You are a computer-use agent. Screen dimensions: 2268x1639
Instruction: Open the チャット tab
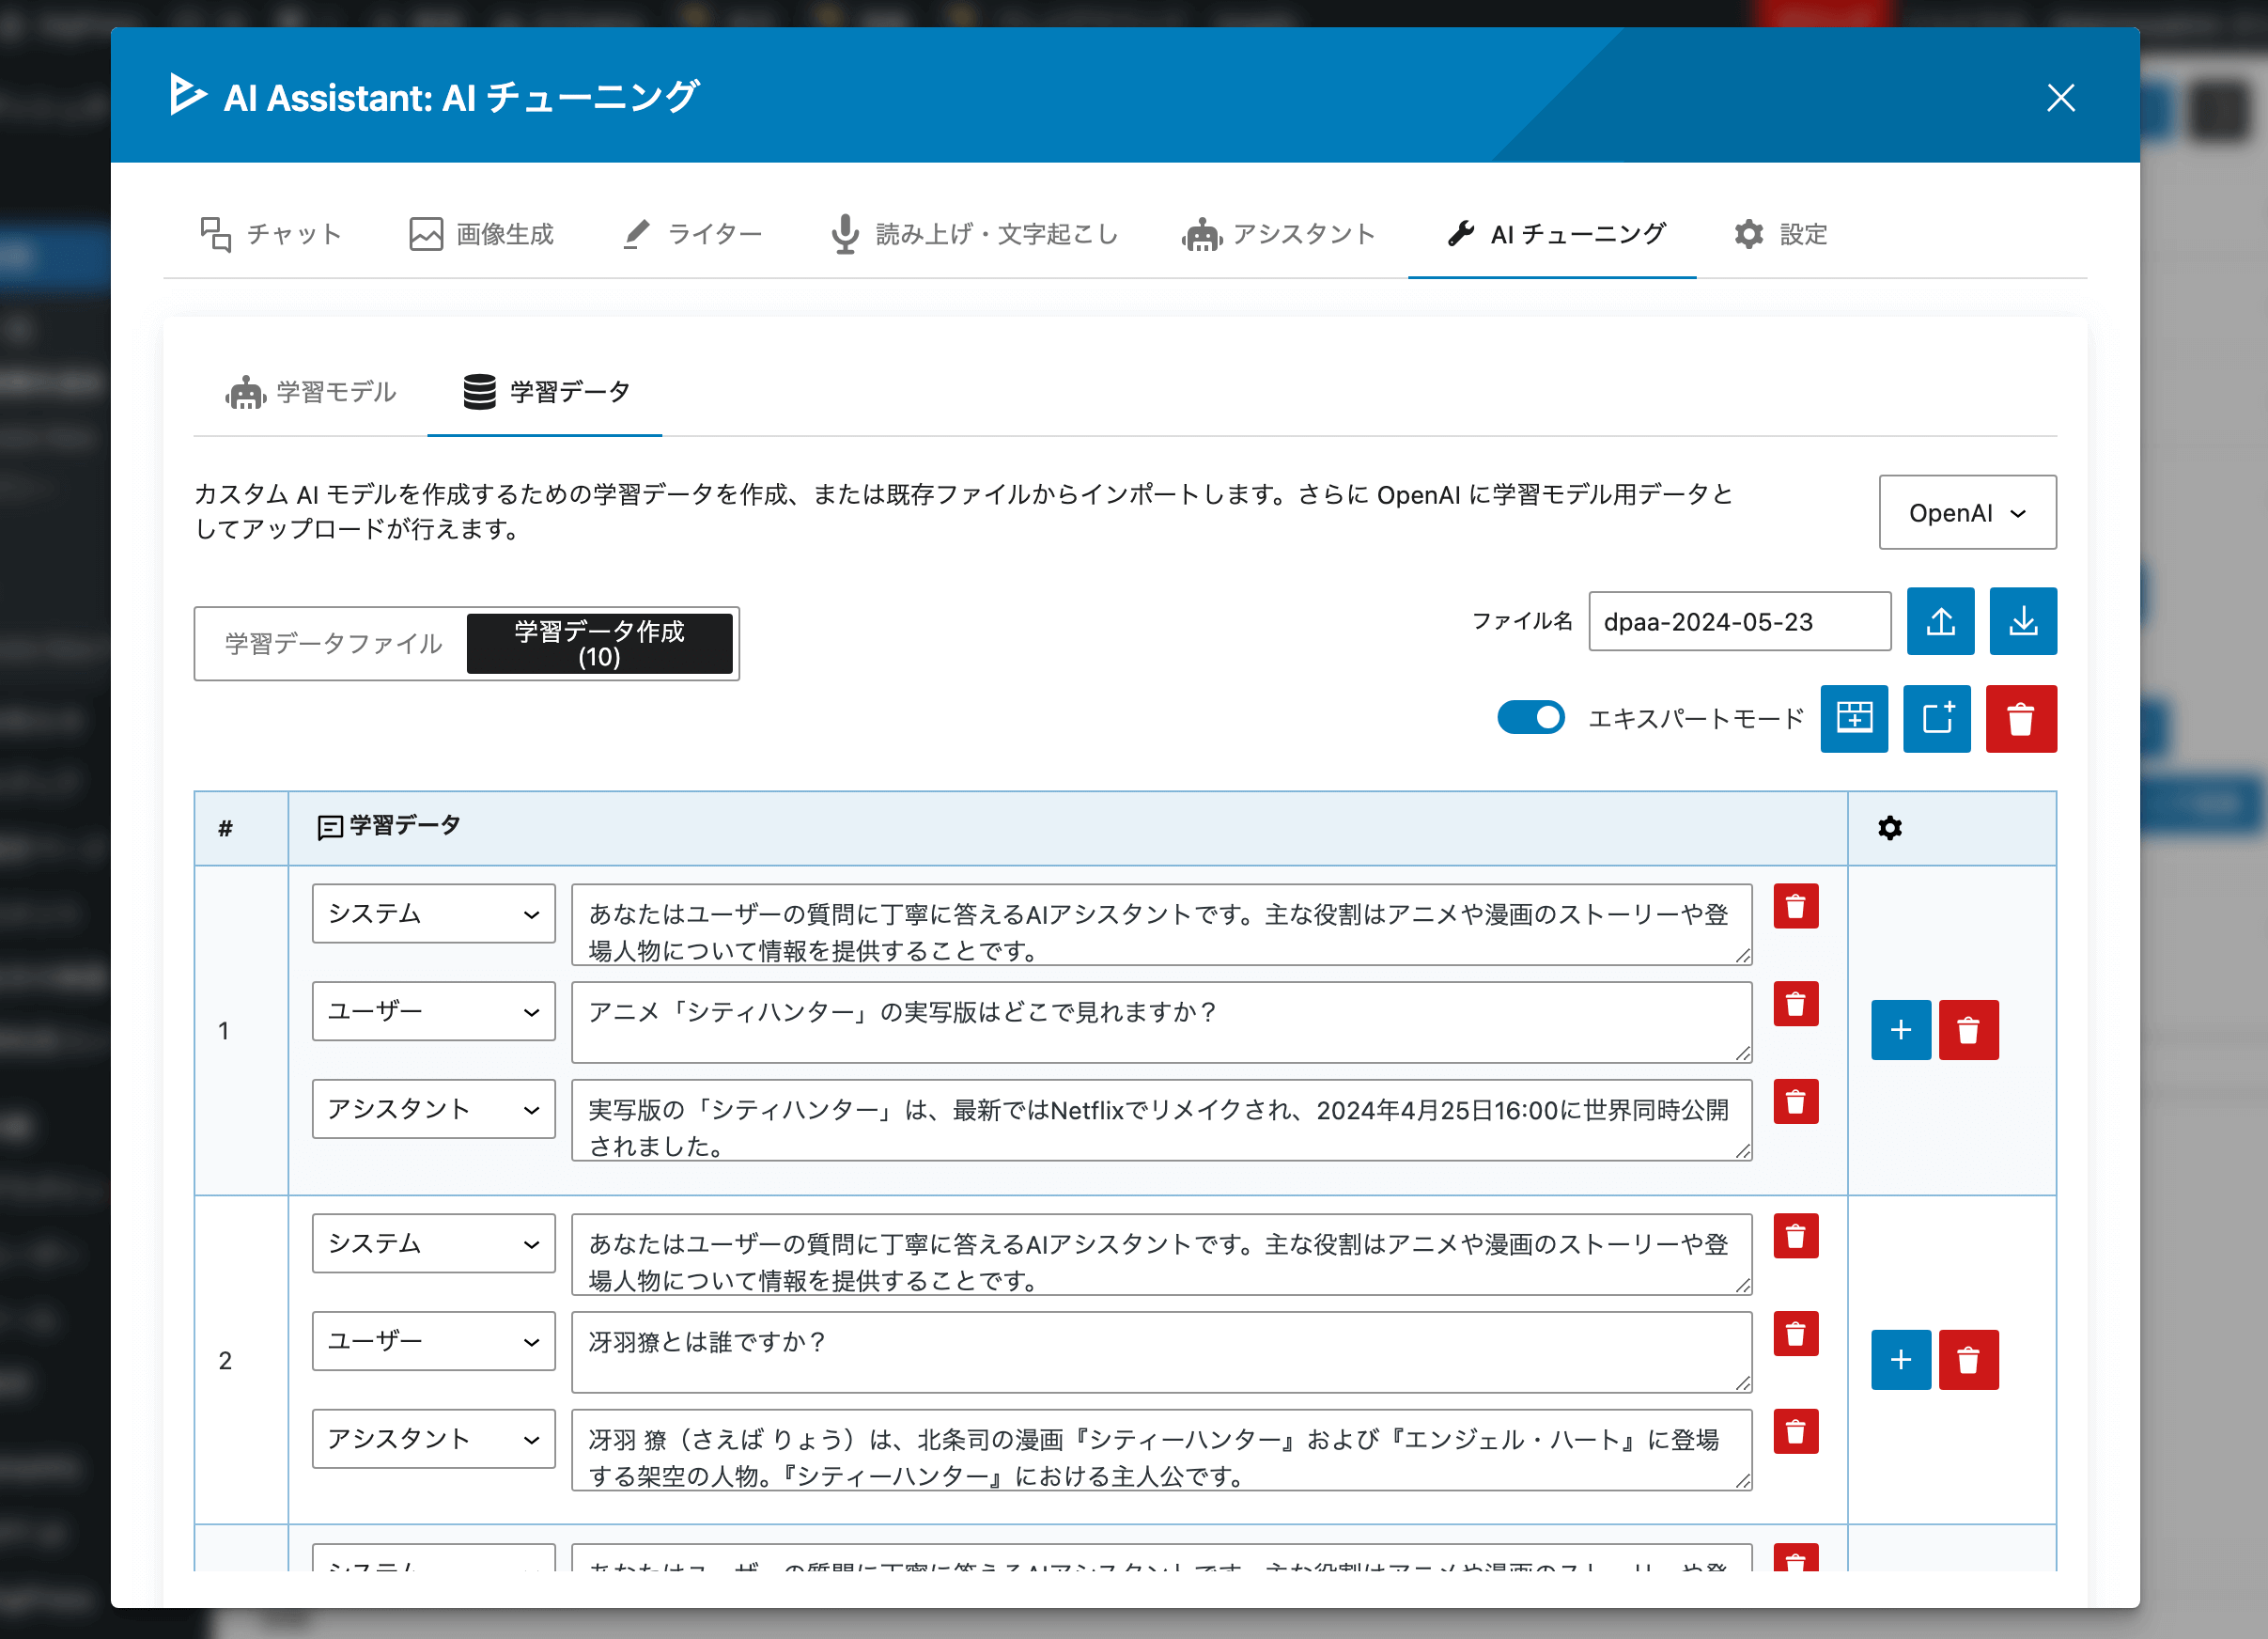271,234
